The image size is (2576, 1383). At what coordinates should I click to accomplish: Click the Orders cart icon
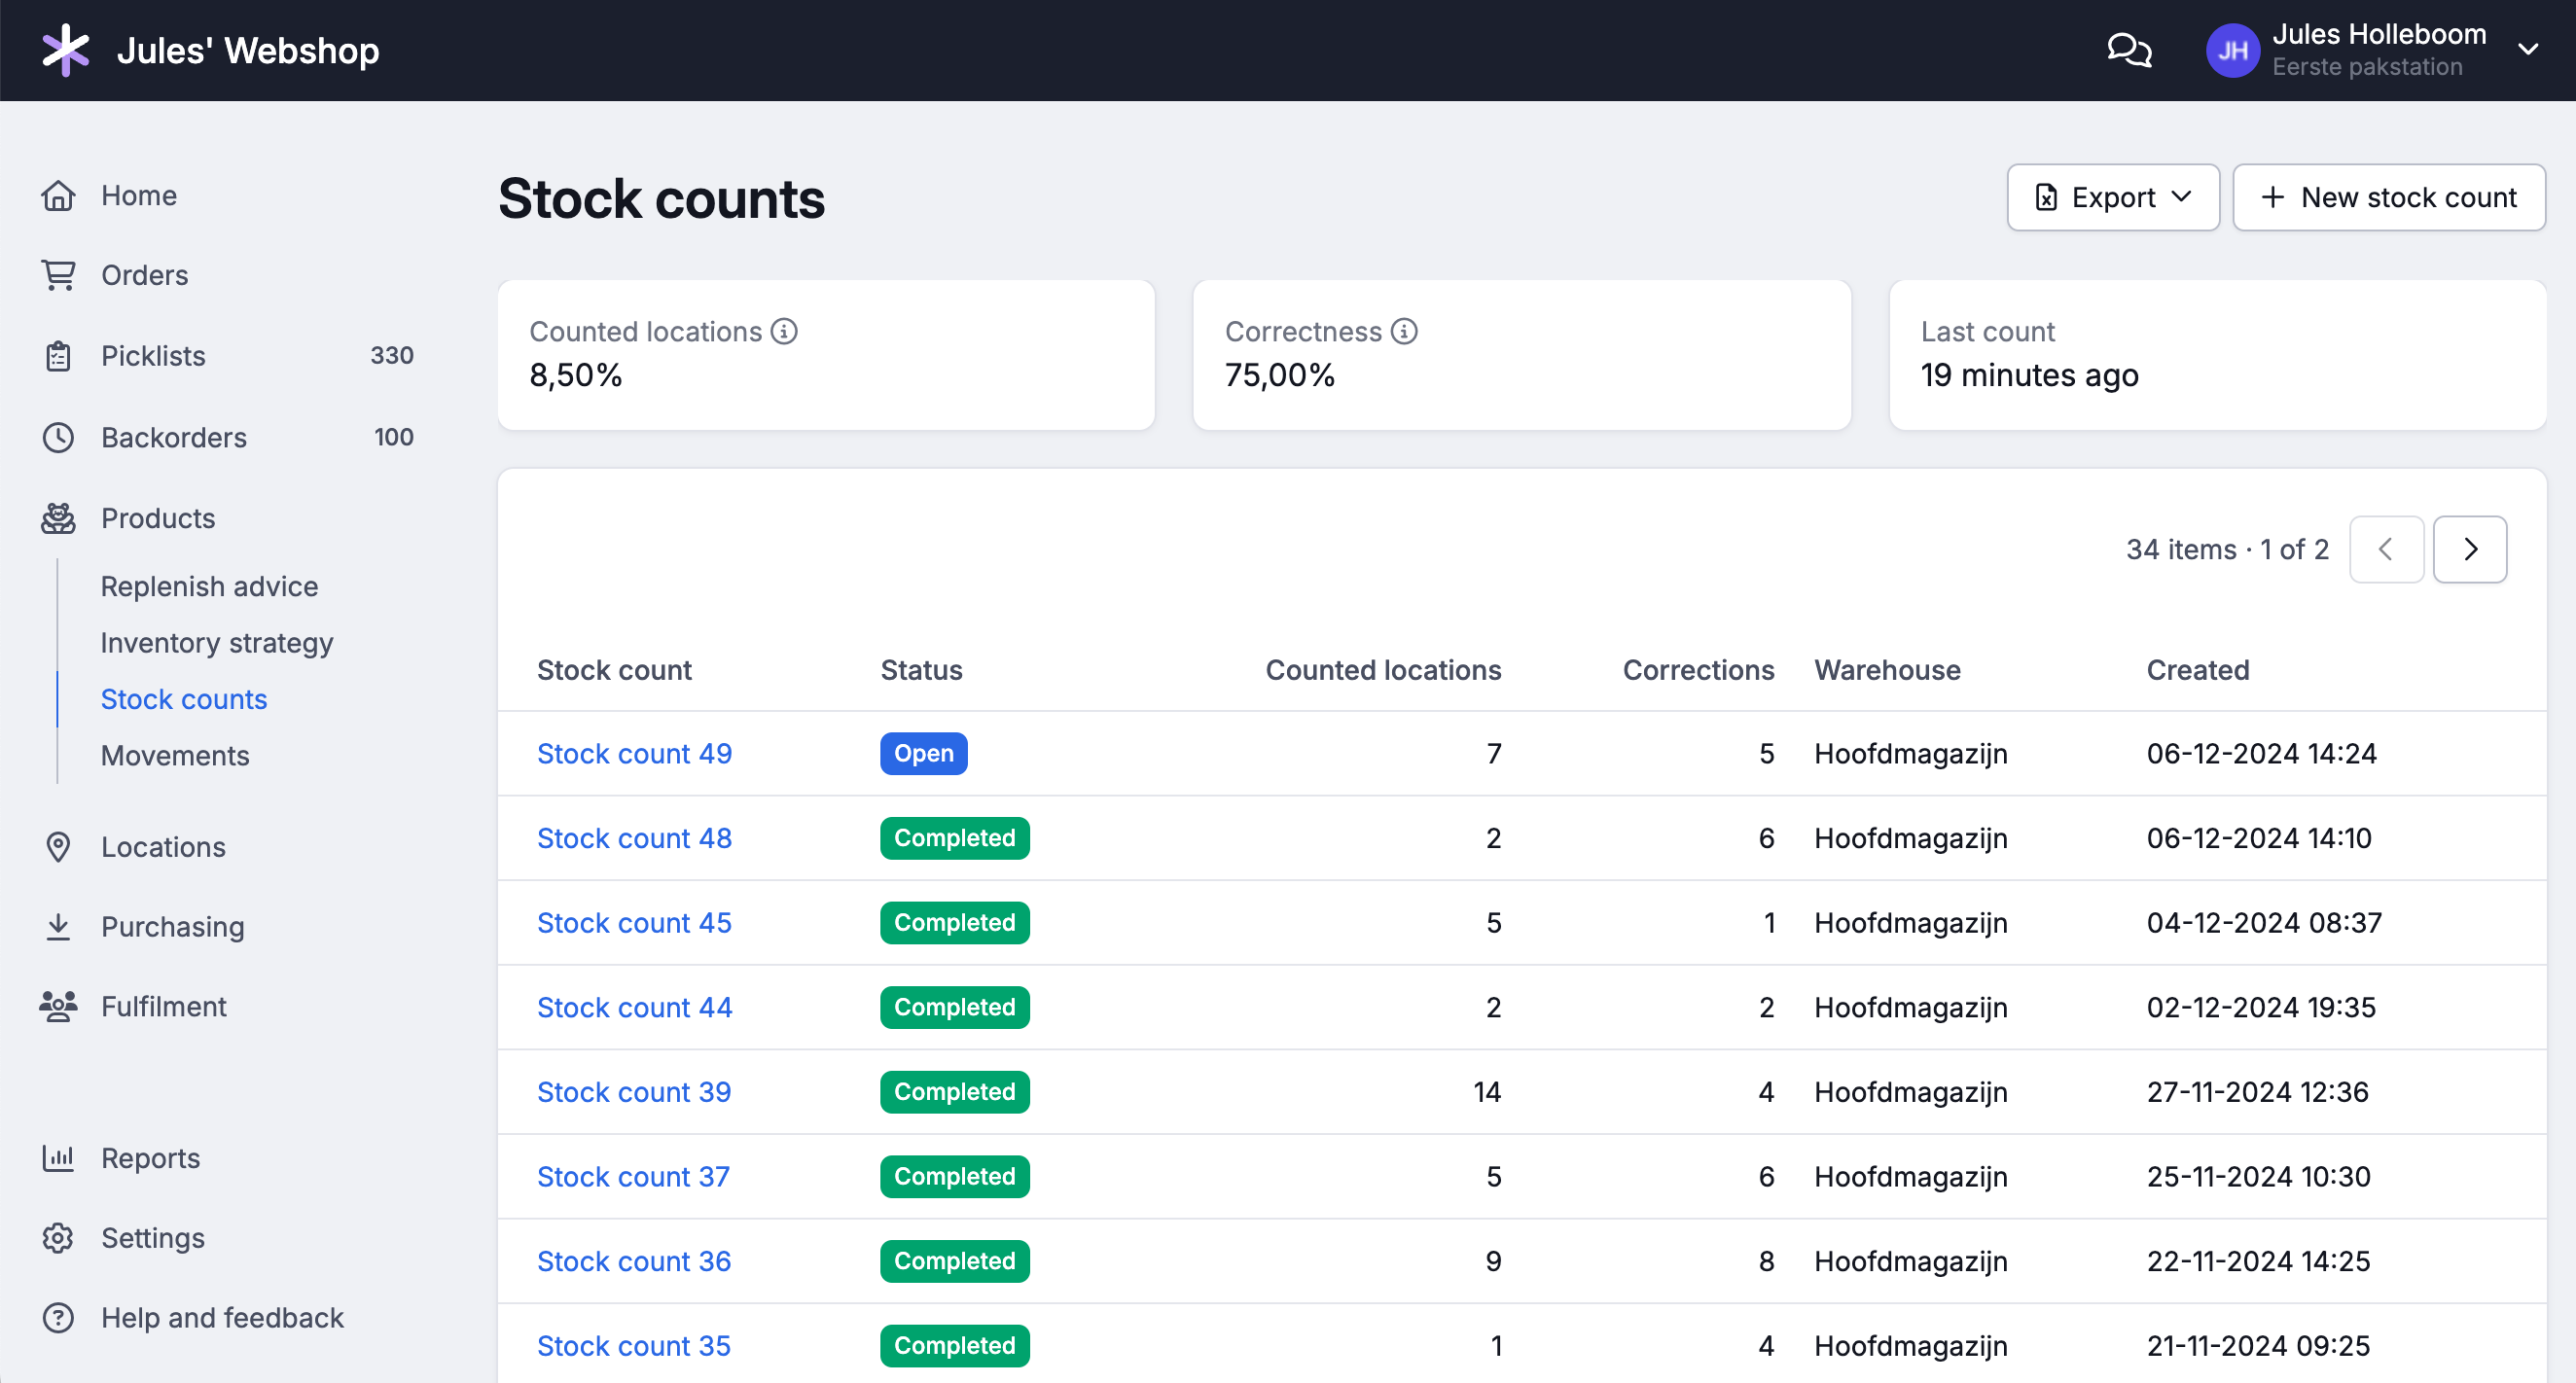click(x=58, y=275)
